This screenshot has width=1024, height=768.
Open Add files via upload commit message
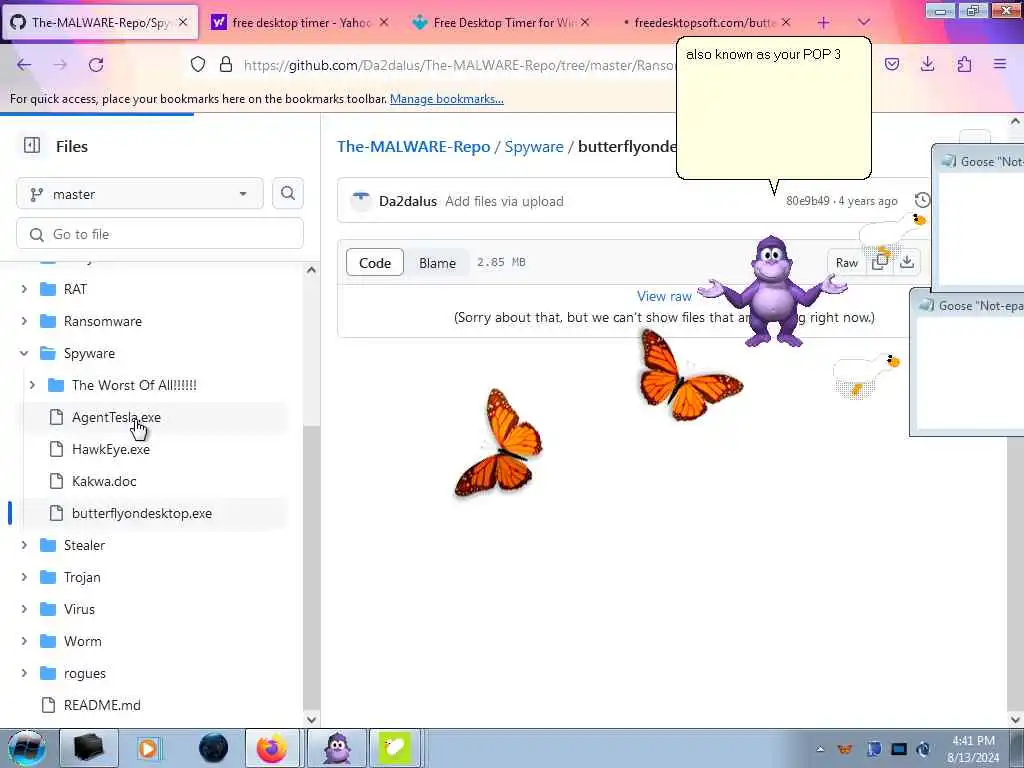click(504, 201)
